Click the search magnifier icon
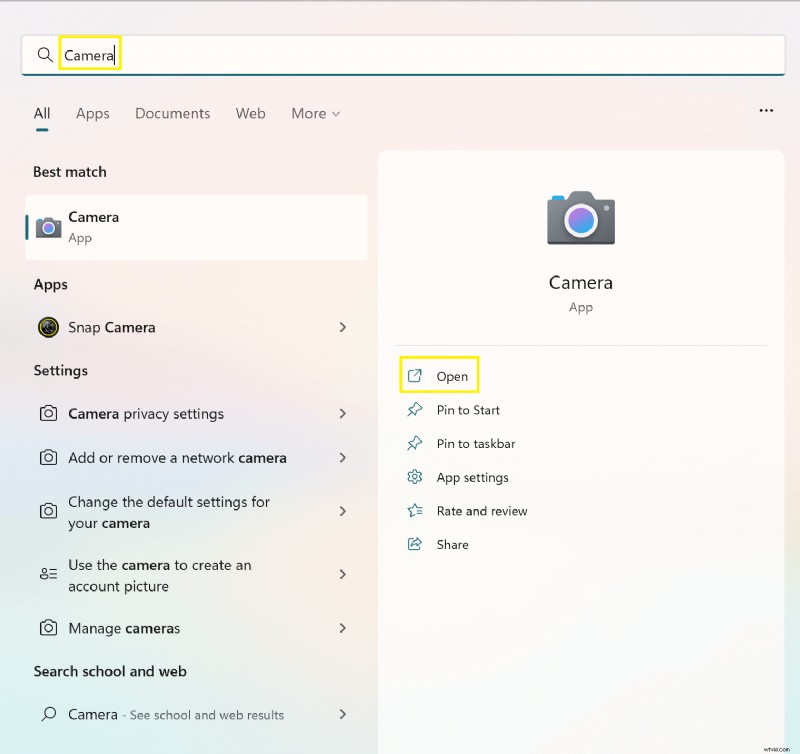 (44, 54)
